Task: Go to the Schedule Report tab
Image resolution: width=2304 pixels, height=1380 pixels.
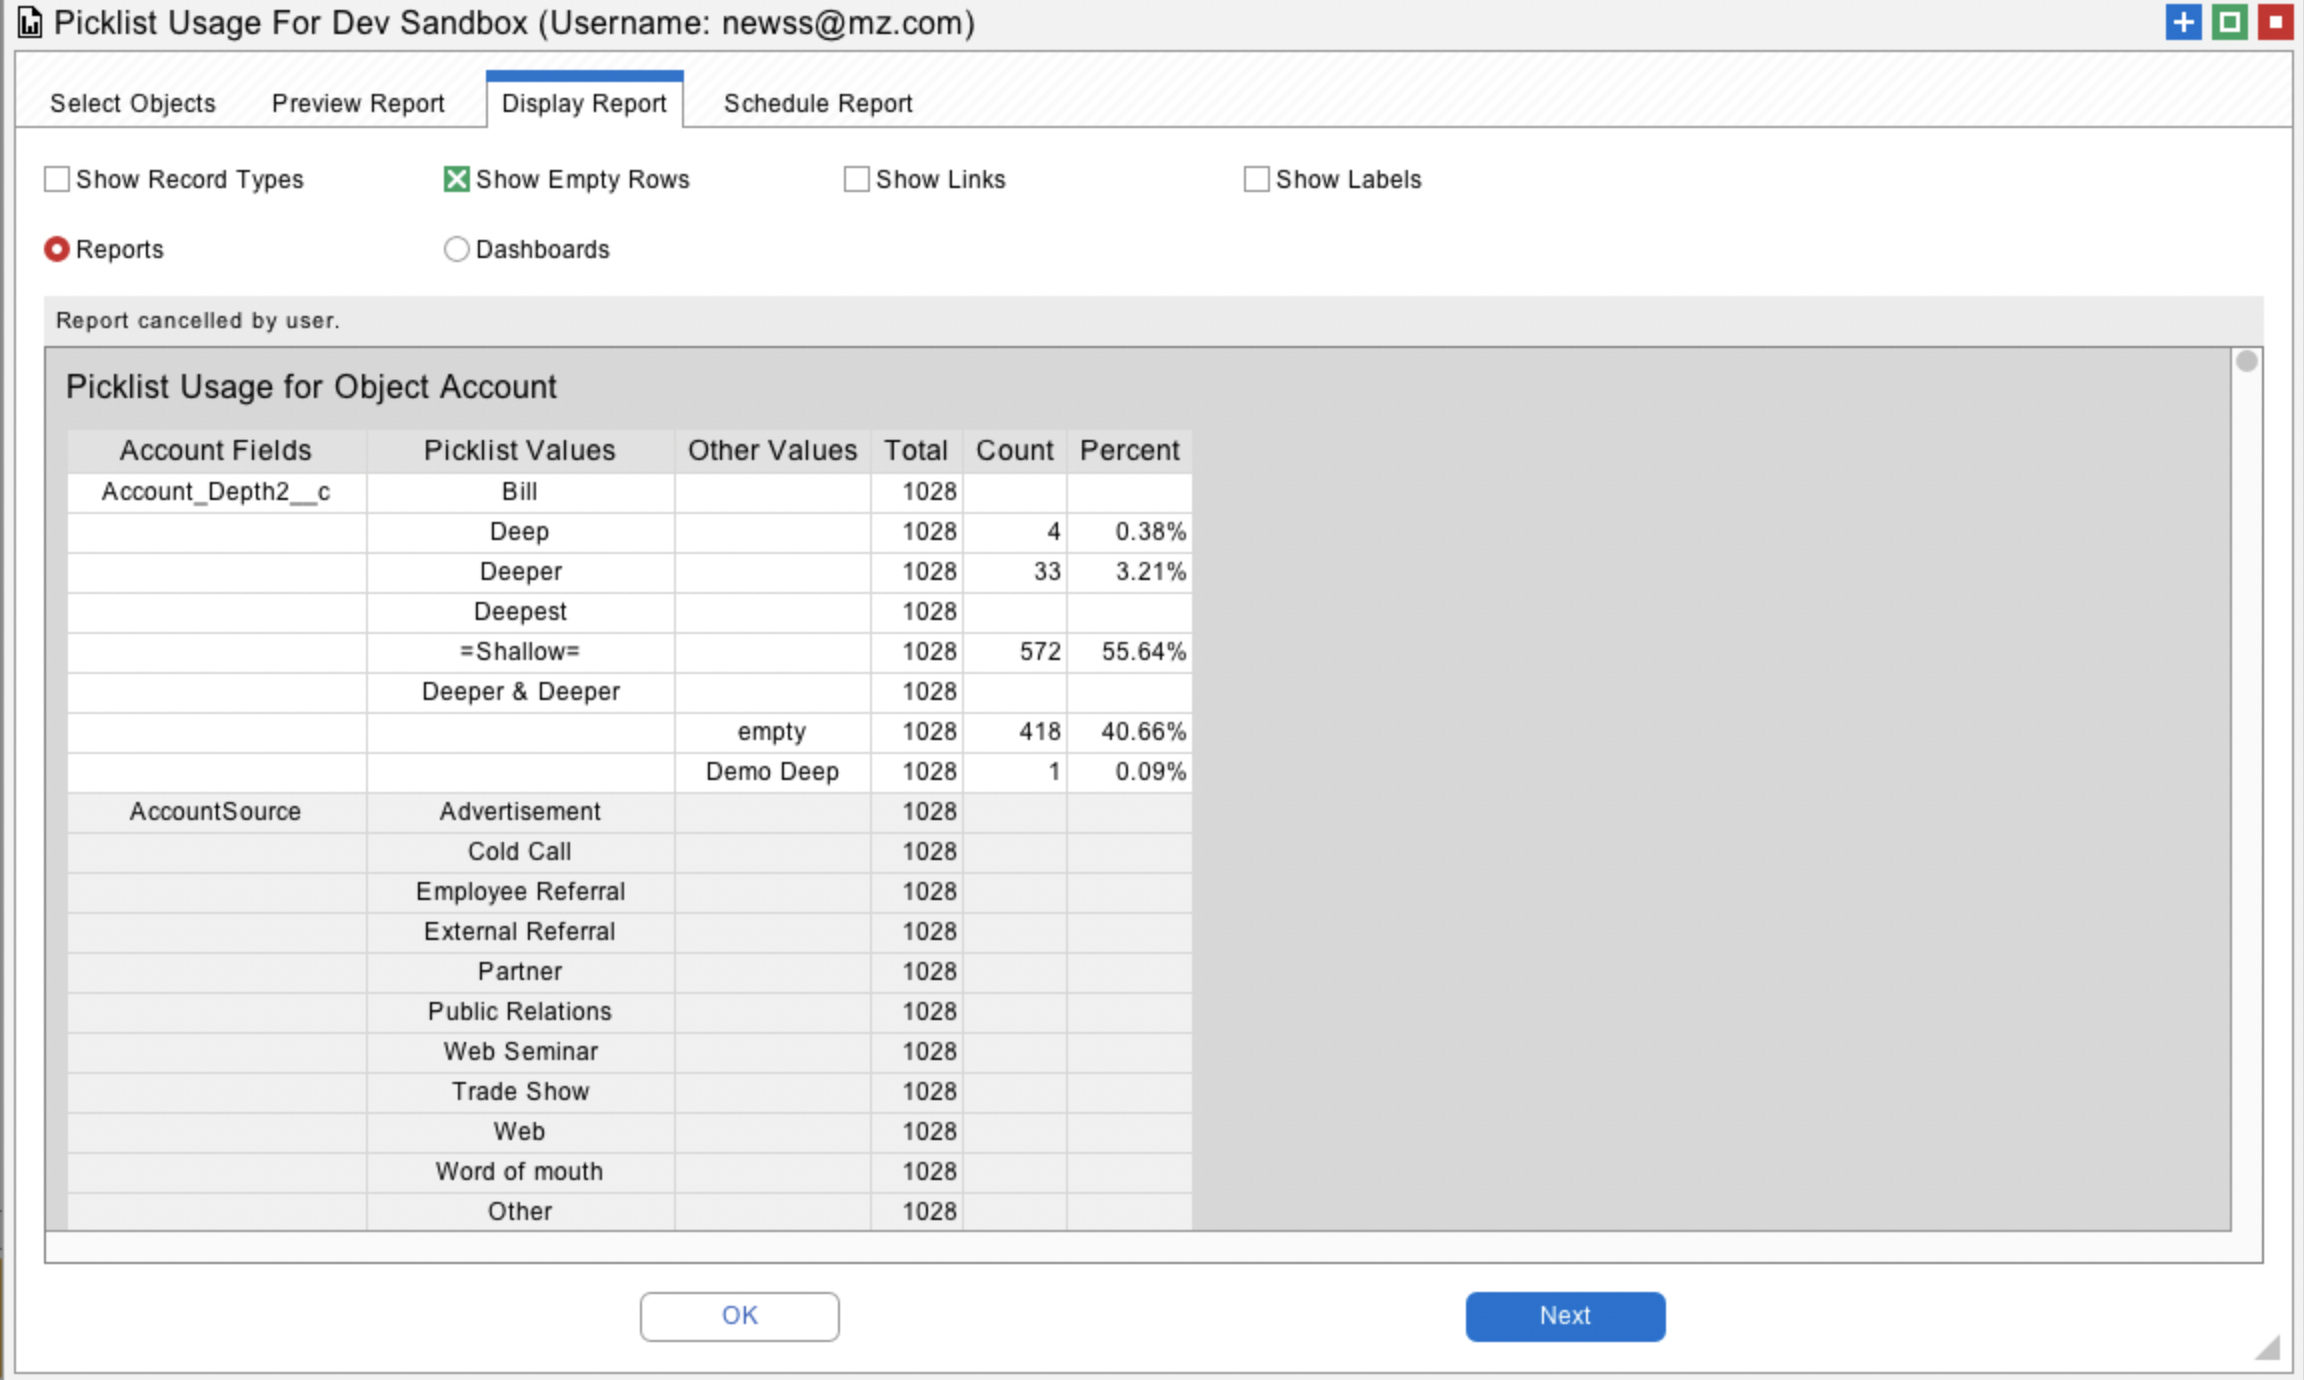Action: pos(818,103)
